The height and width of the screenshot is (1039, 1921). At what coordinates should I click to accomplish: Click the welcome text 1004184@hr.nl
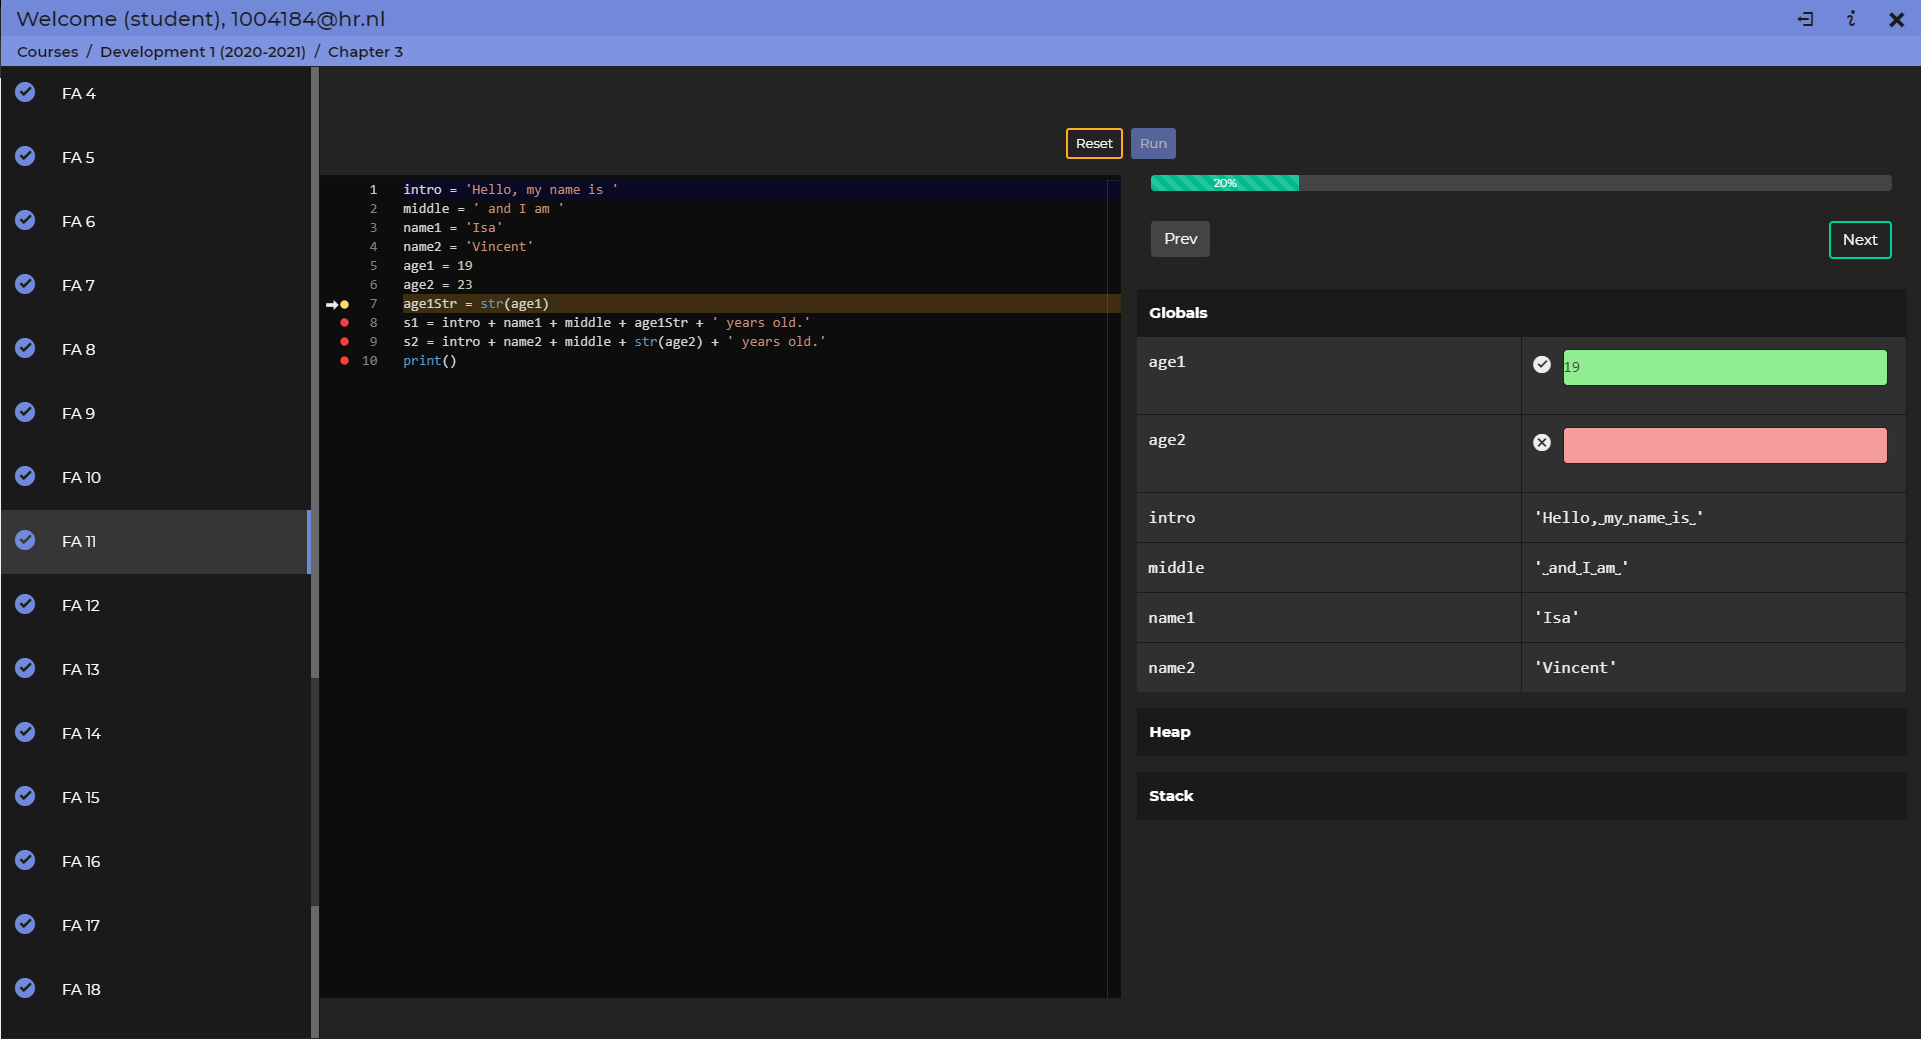pyautogui.click(x=308, y=19)
